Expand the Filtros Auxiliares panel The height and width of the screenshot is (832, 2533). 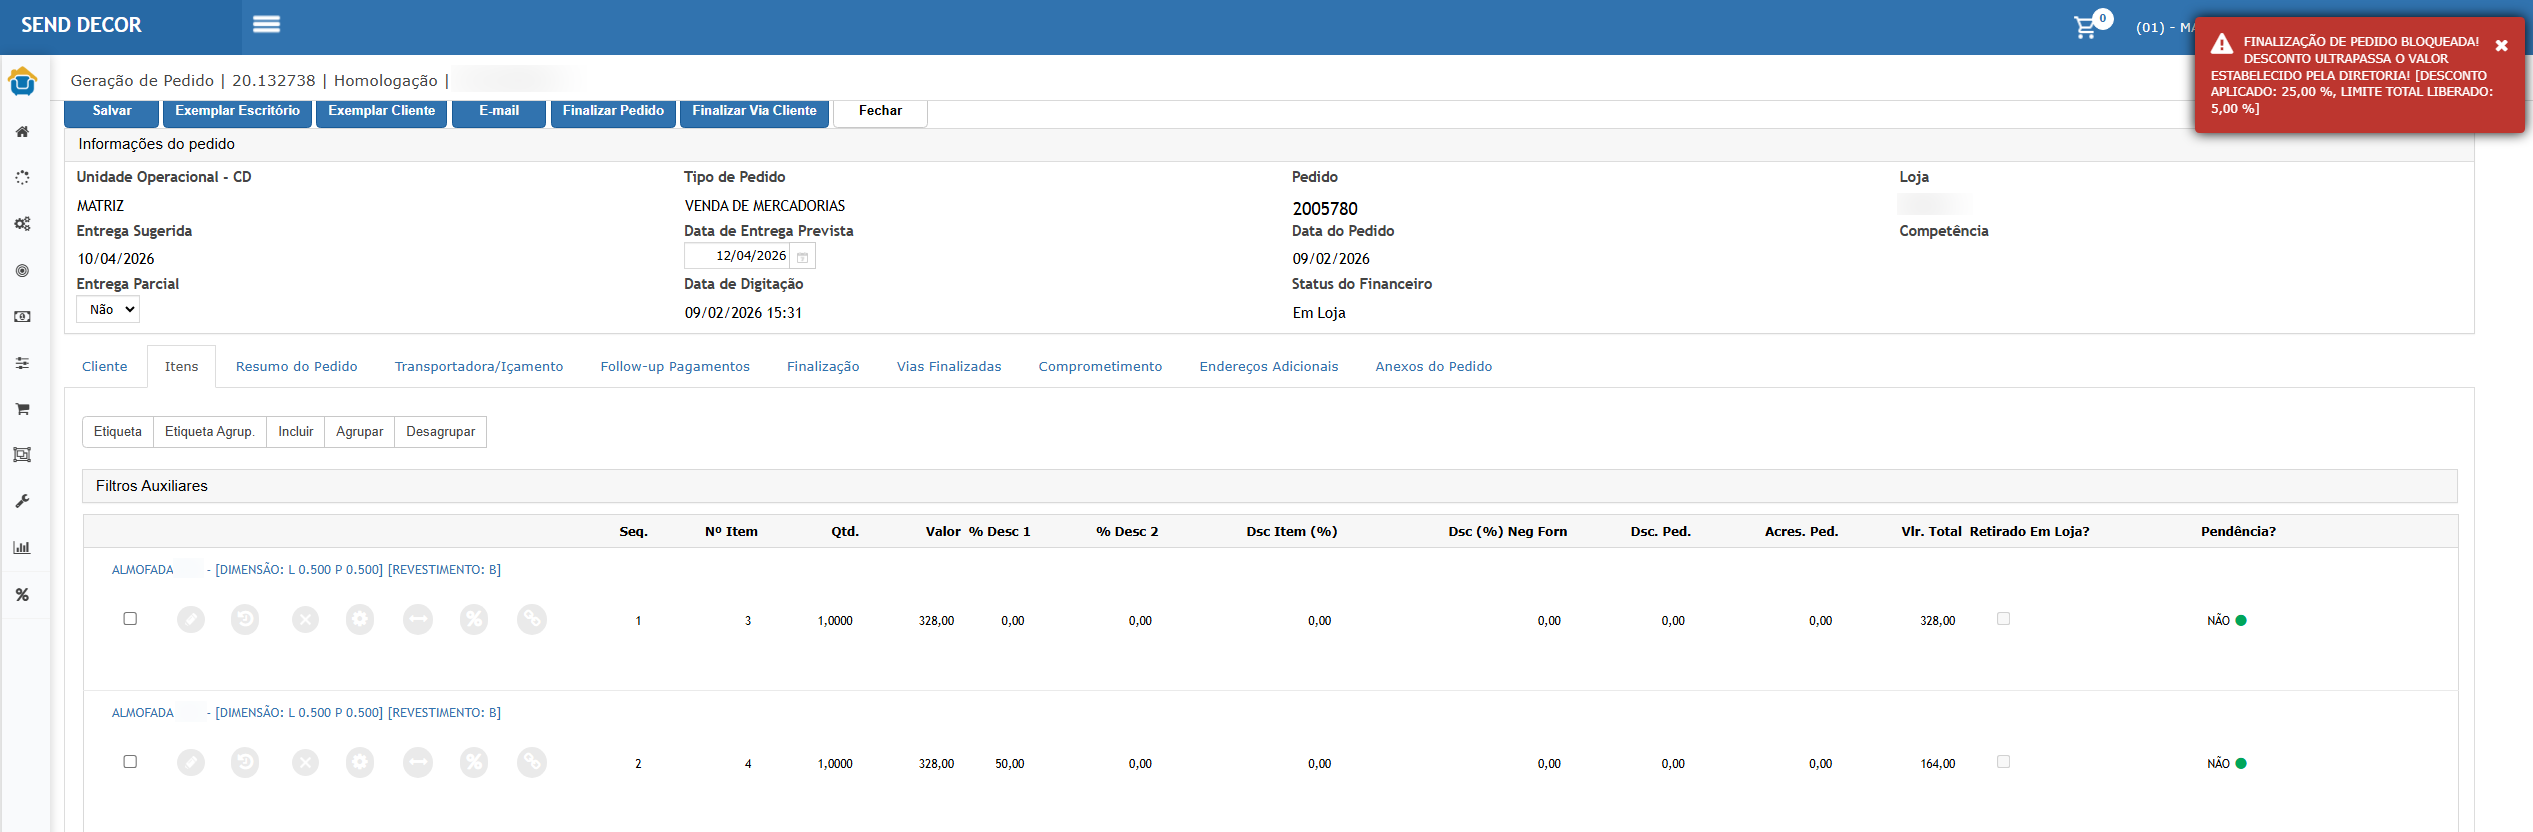152,486
